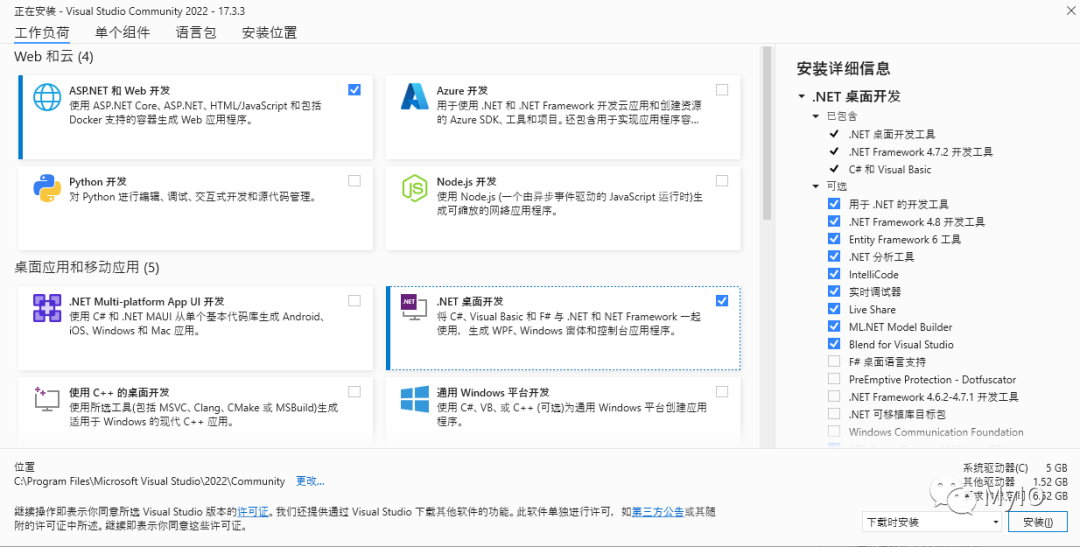The image size is (1080, 547).
Task: Check the Node.js 开发 workload checkbox
Action: click(x=722, y=180)
